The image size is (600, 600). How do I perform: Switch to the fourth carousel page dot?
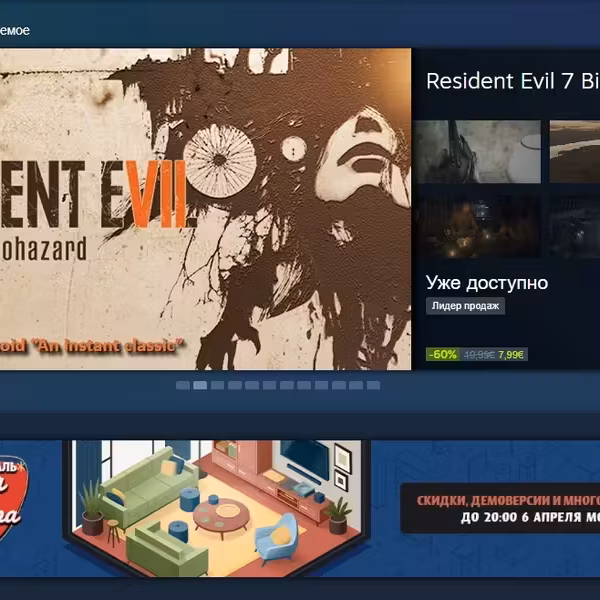tap(235, 385)
